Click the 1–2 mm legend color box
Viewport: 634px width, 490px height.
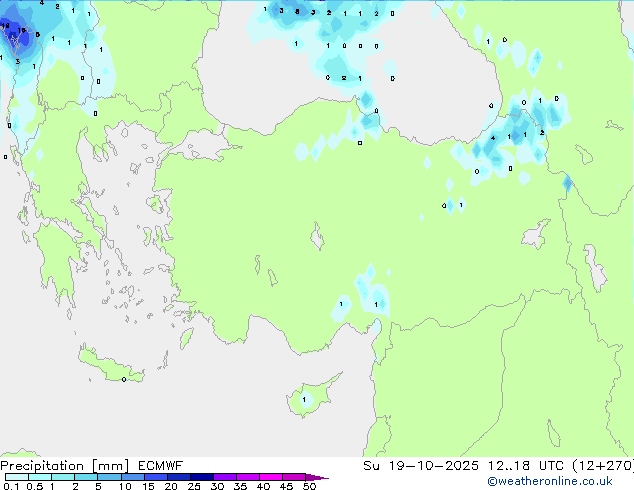tap(63, 477)
